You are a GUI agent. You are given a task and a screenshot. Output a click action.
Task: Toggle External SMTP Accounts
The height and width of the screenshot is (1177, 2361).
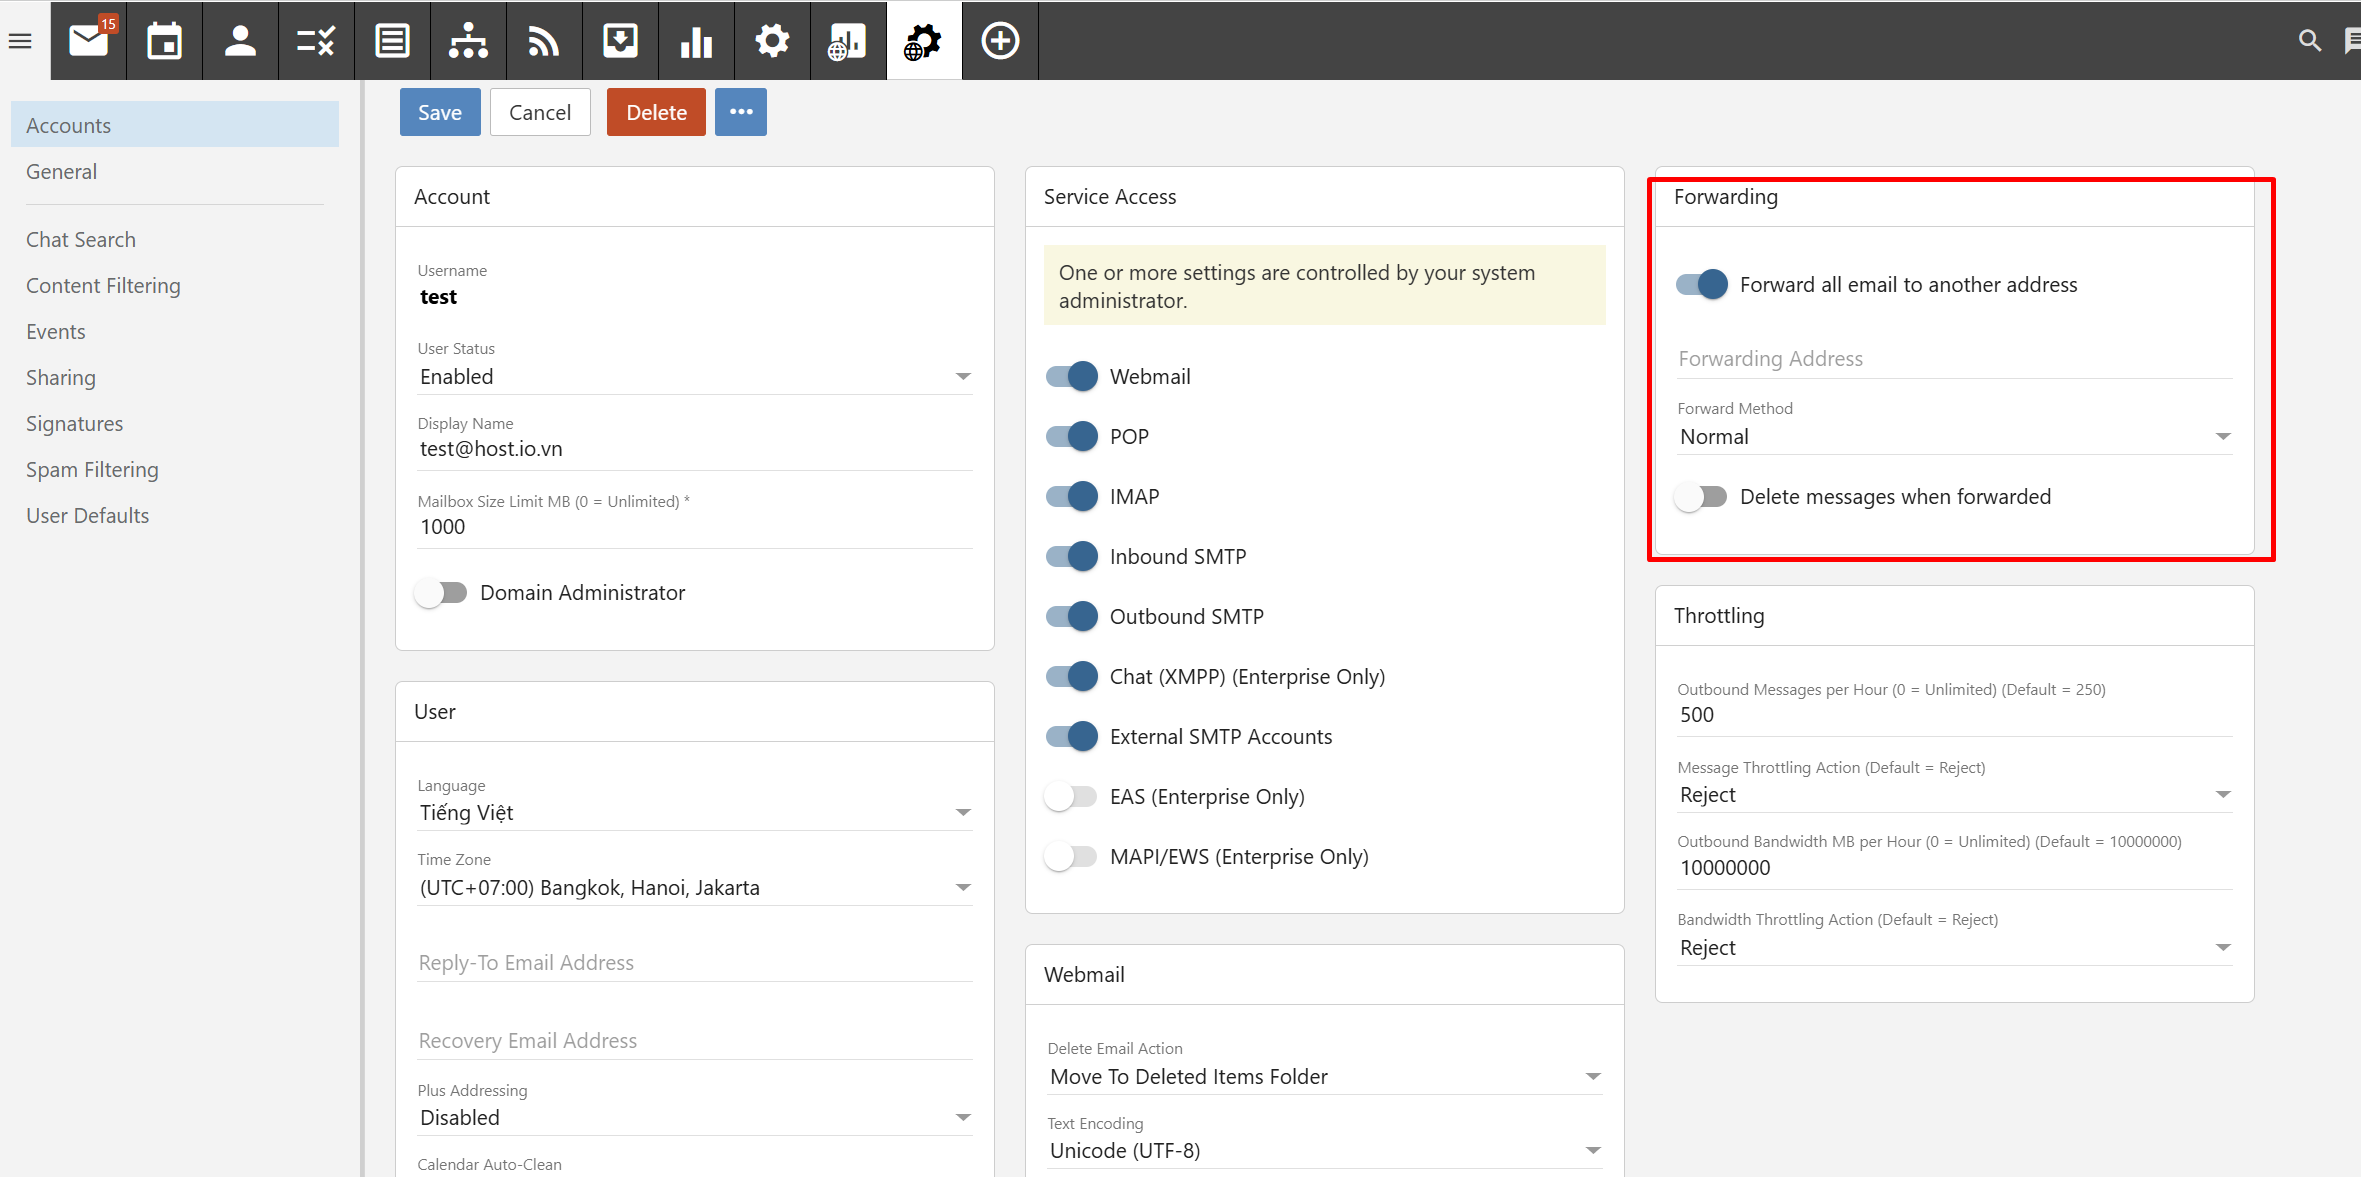(x=1071, y=737)
